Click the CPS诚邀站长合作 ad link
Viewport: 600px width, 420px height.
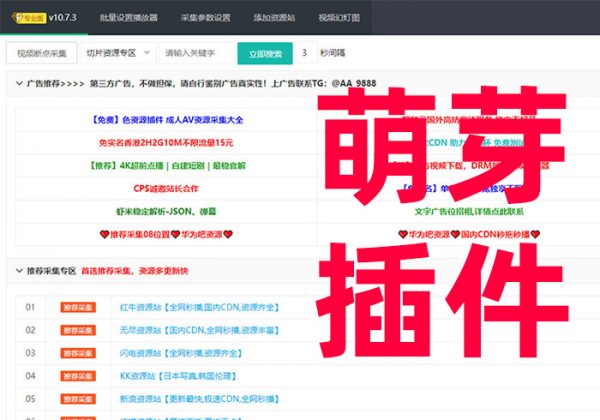click(165, 187)
